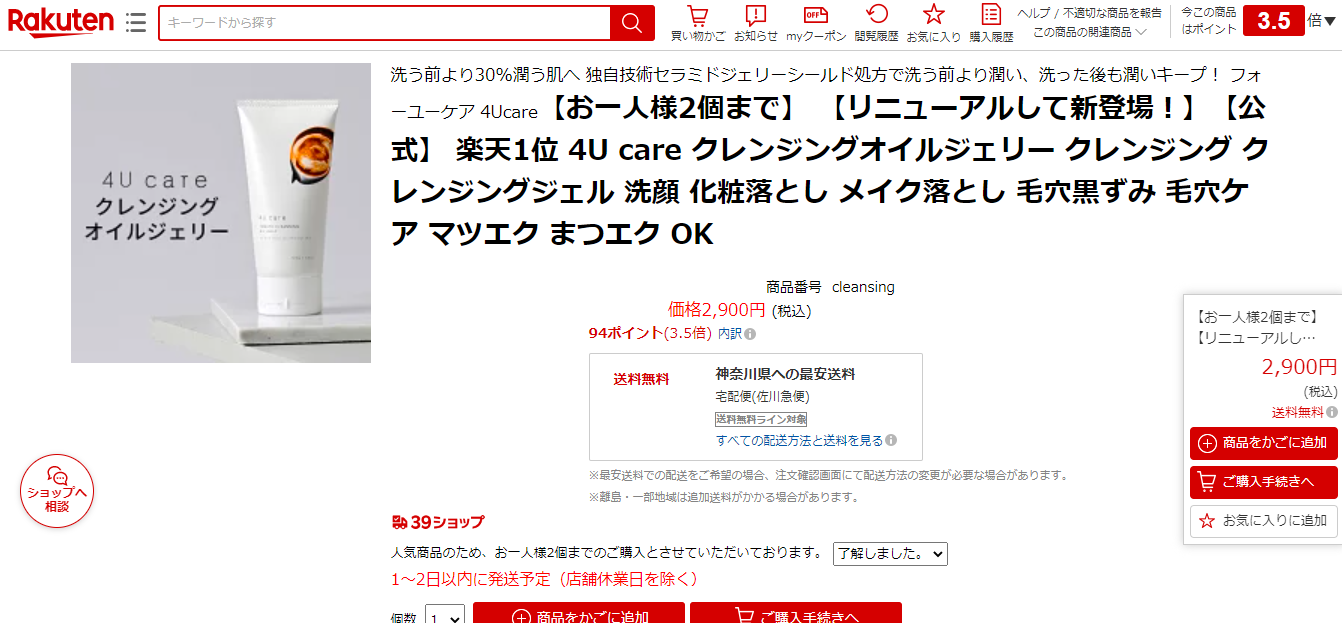1342x623 pixels.
Task: Open the quantity (個数) dropdown
Action: point(444,617)
